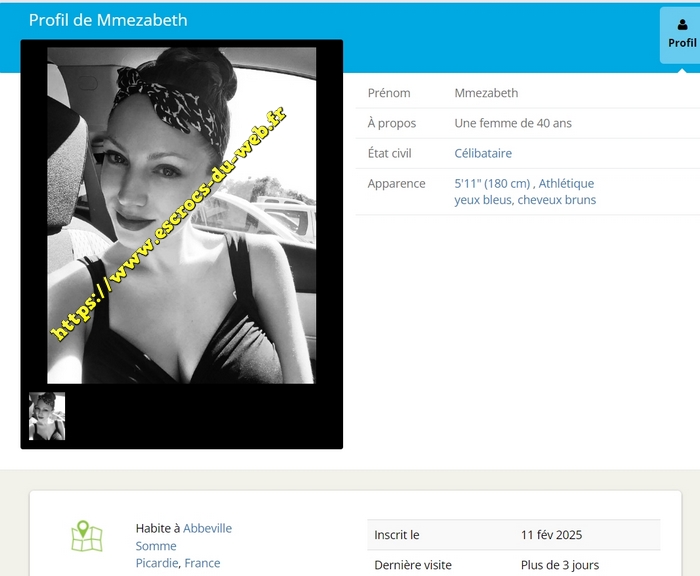Click the 'Inscrit le' row label
Viewport: 700px width, 576px height.
[397, 535]
